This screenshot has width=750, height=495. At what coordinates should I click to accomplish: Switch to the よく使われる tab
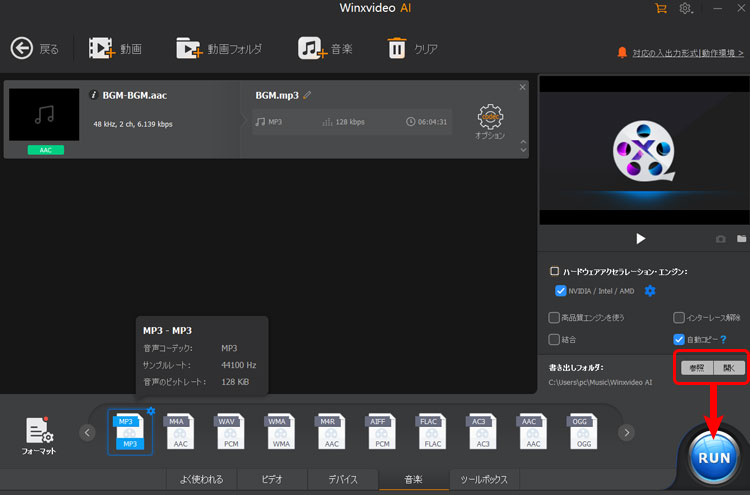tap(201, 479)
